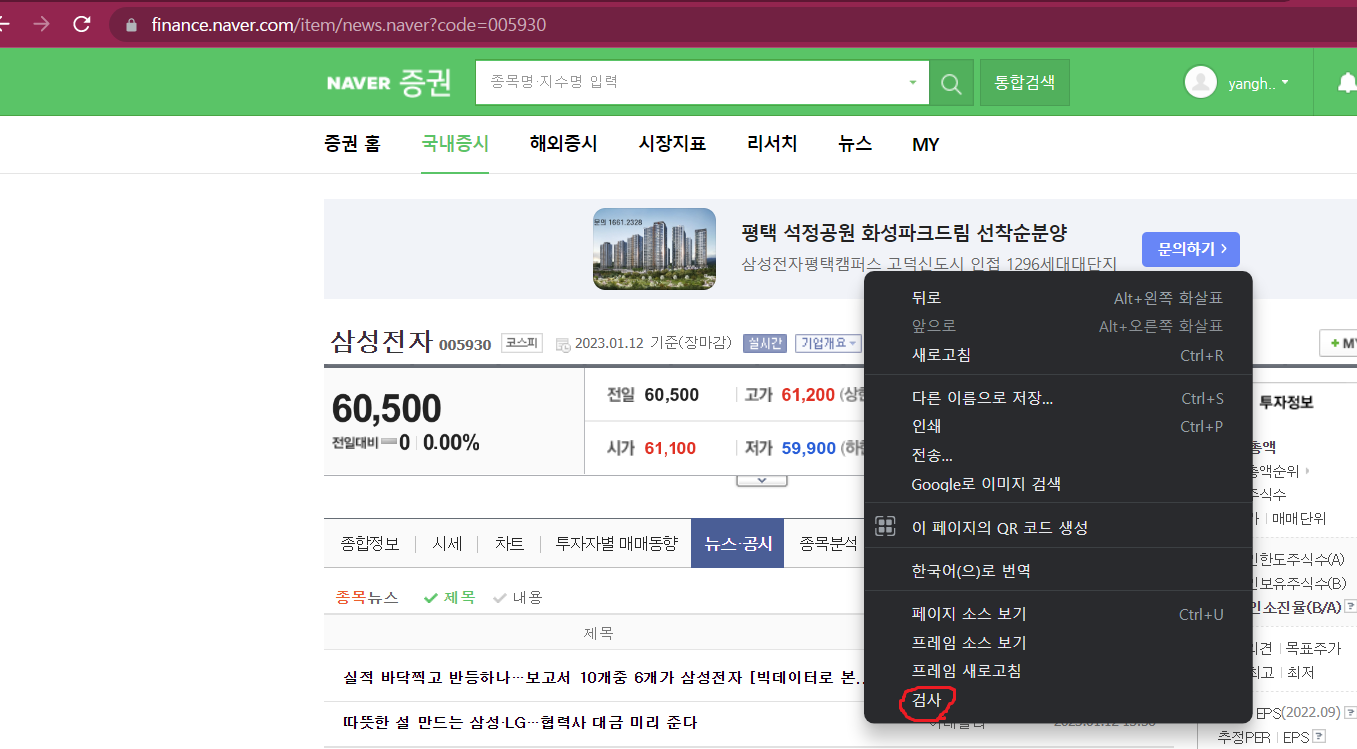Click the browser address bar URL
The height and width of the screenshot is (749, 1357).
click(349, 25)
